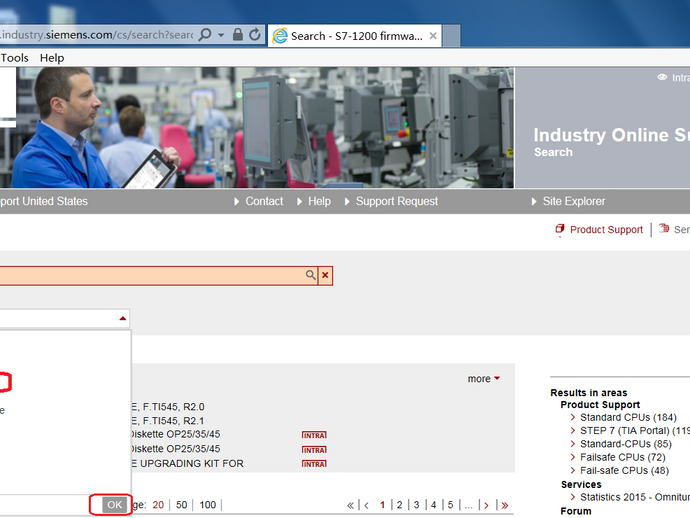The image size is (690, 518).
Task: Click the Industry Online Support banner title
Action: [612, 135]
